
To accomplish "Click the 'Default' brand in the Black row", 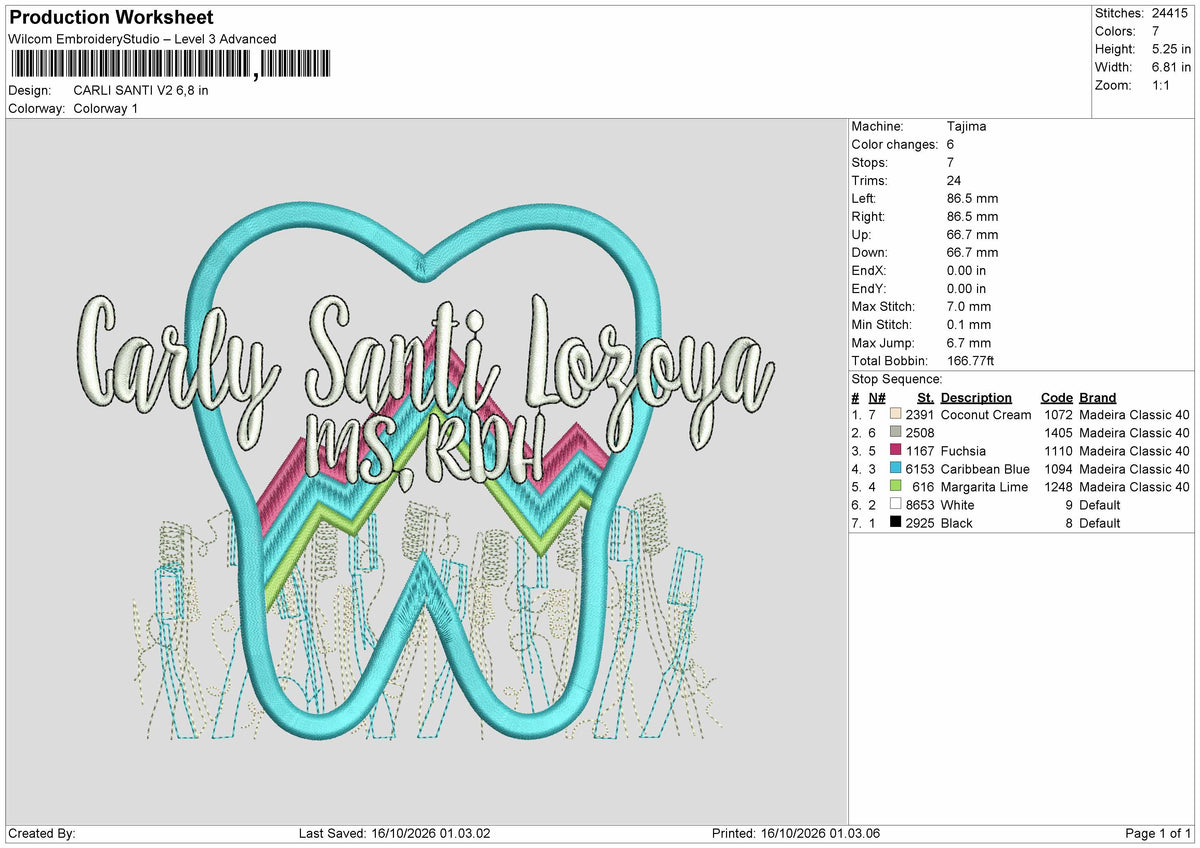I will coord(1100,522).
